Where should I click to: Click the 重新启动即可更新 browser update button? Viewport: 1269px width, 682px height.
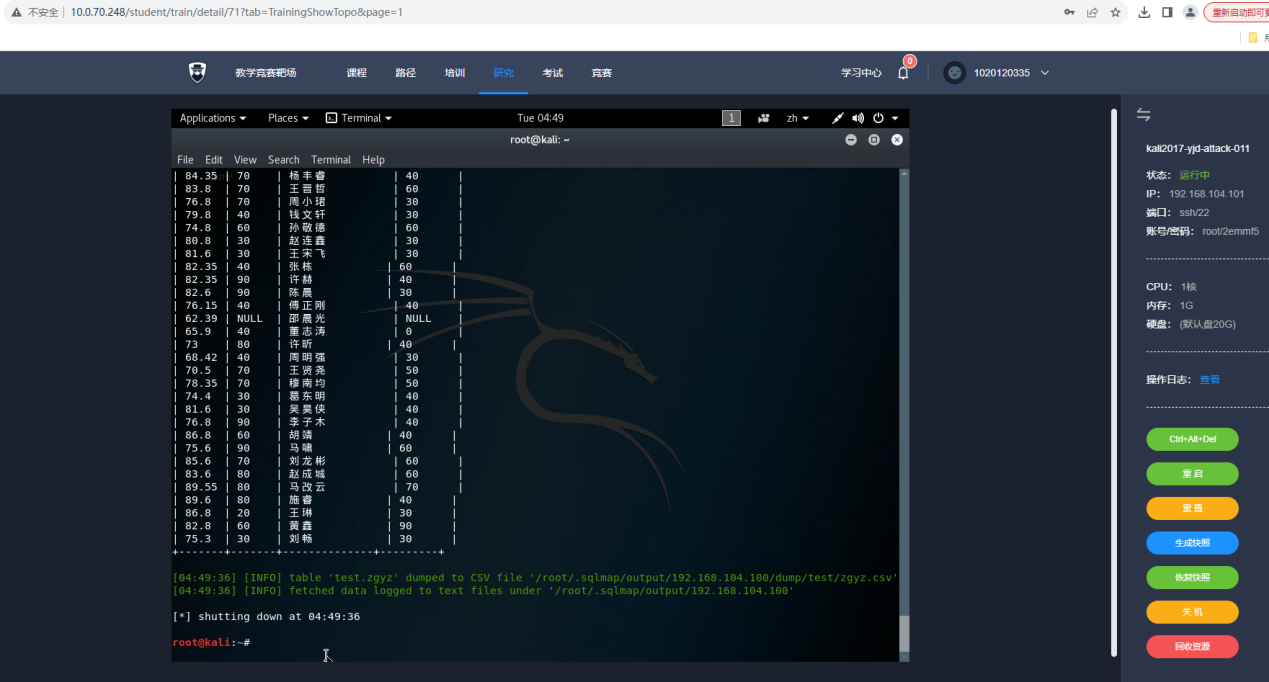pyautogui.click(x=1239, y=12)
